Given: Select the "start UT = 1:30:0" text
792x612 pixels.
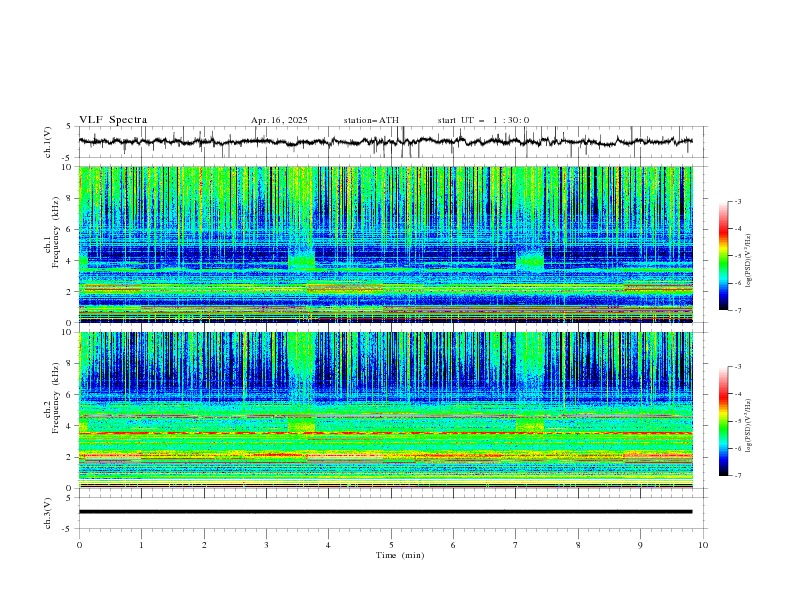Looking at the screenshot, I should (x=483, y=120).
